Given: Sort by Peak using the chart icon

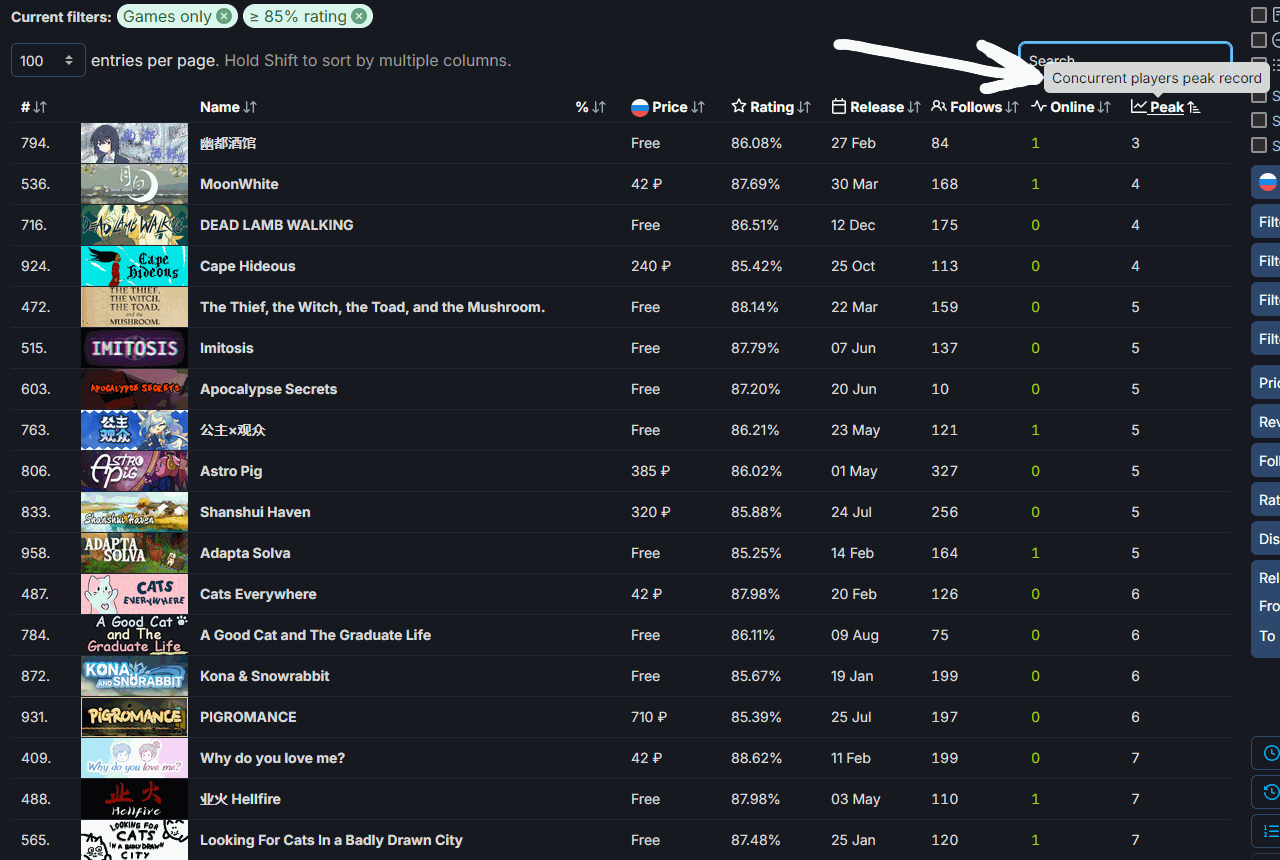Looking at the screenshot, I should point(1139,106).
